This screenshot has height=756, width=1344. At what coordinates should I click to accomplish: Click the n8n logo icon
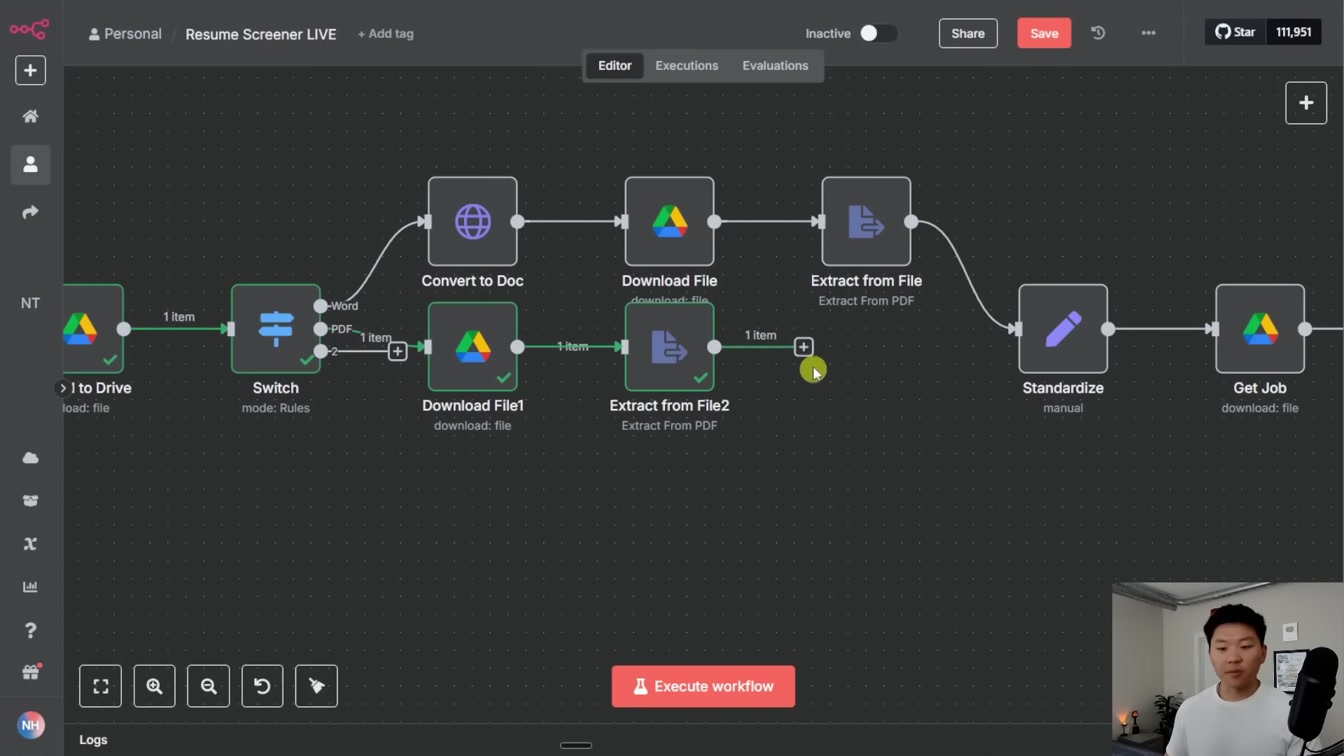[30, 29]
